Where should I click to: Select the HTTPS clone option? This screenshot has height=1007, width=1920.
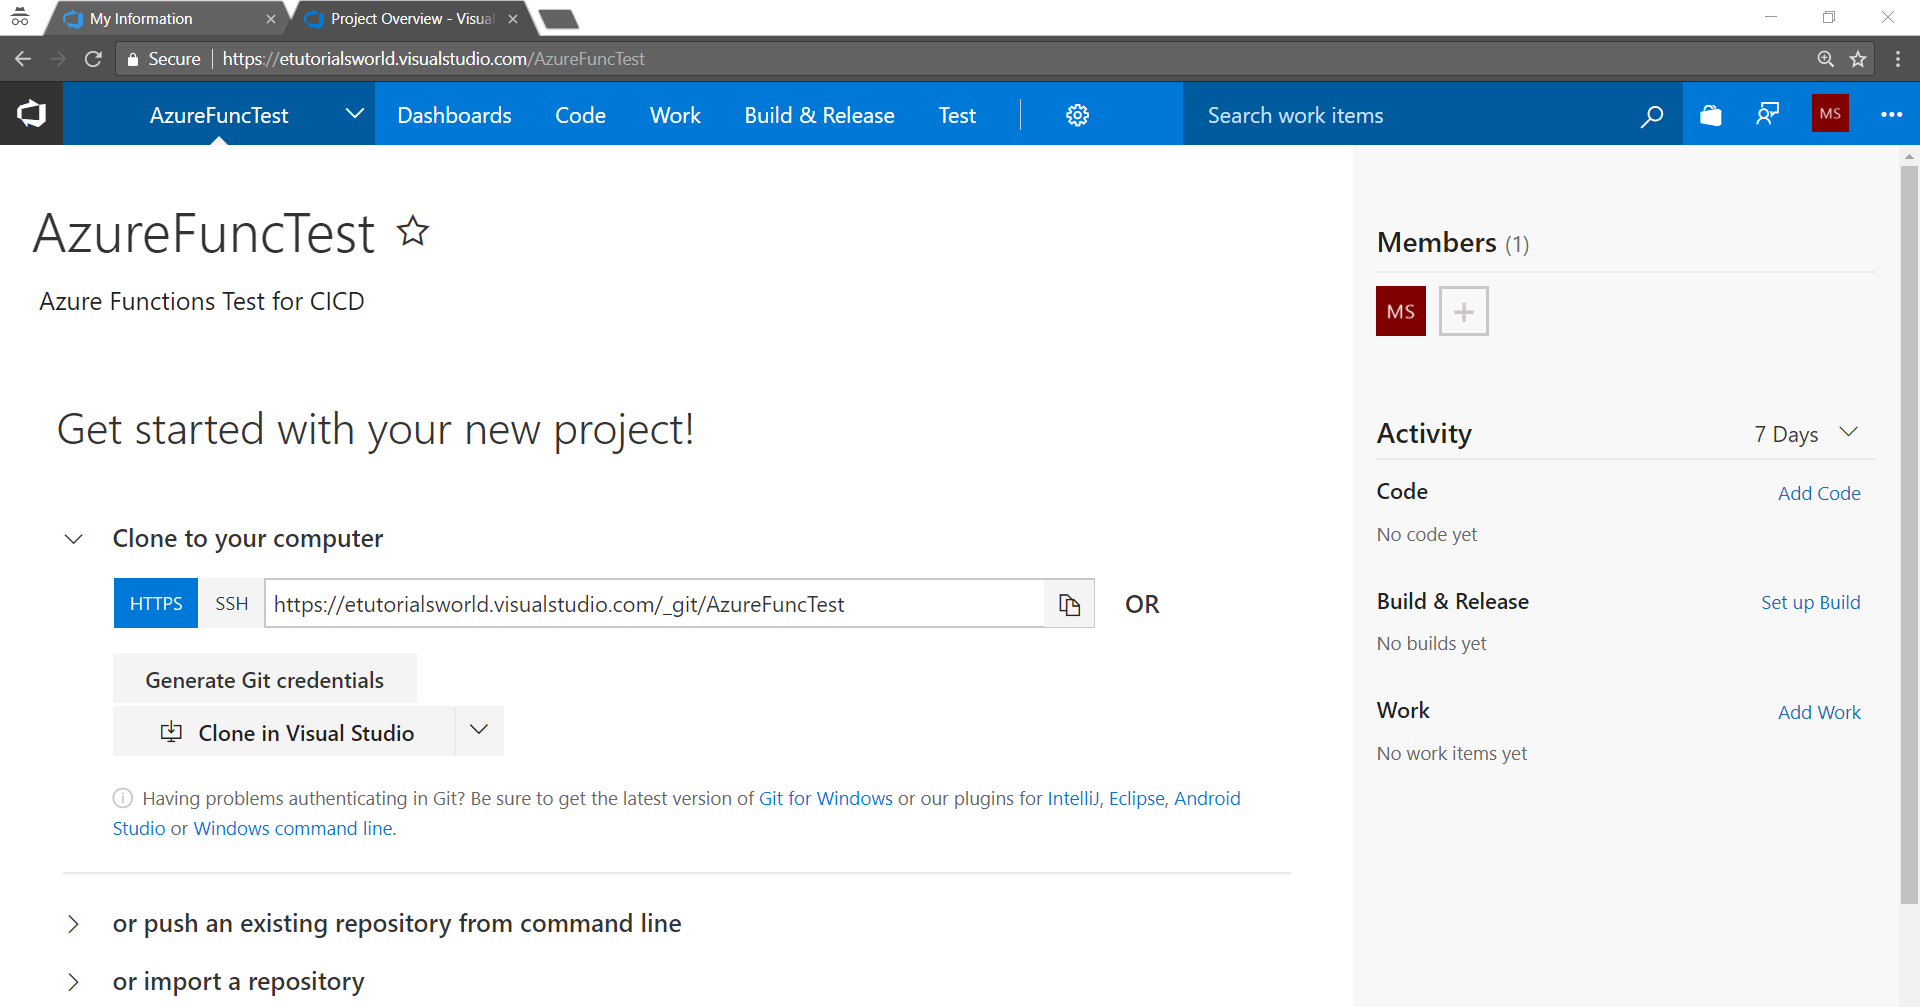(x=156, y=603)
